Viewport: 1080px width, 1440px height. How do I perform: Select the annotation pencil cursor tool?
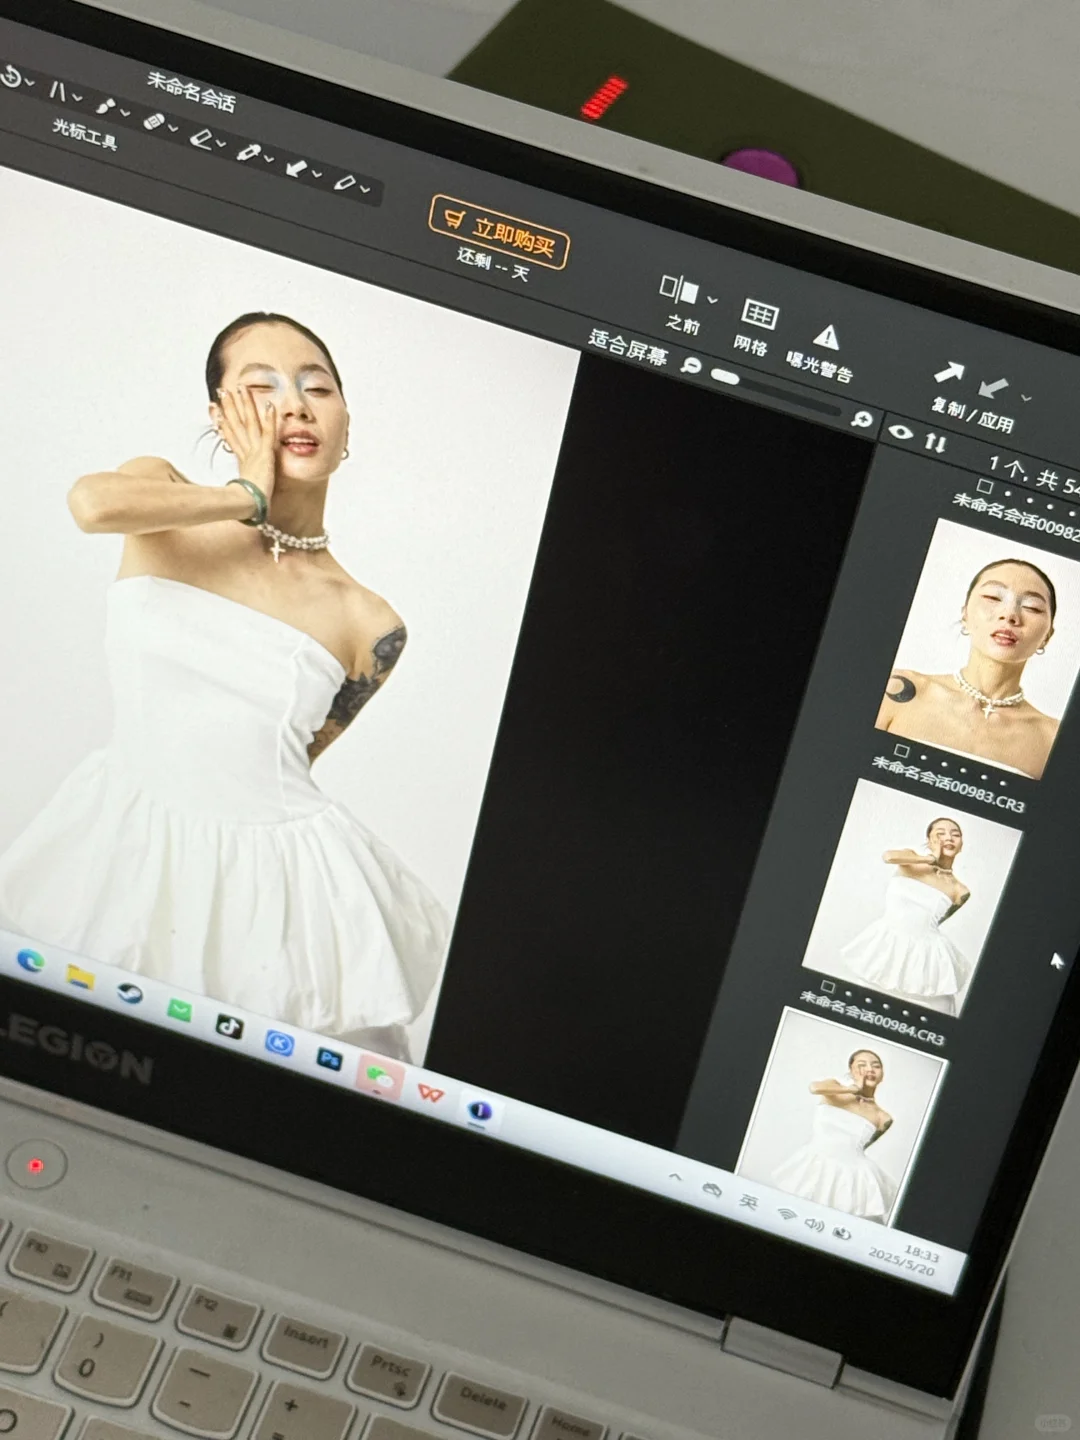[344, 183]
